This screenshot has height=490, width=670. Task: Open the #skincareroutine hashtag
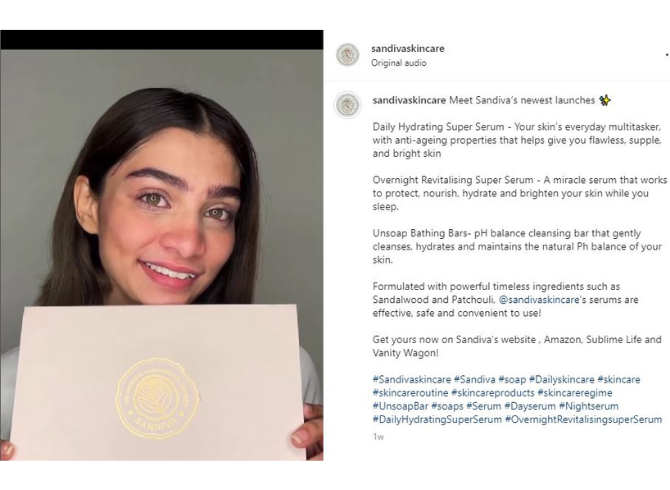[x=410, y=393]
